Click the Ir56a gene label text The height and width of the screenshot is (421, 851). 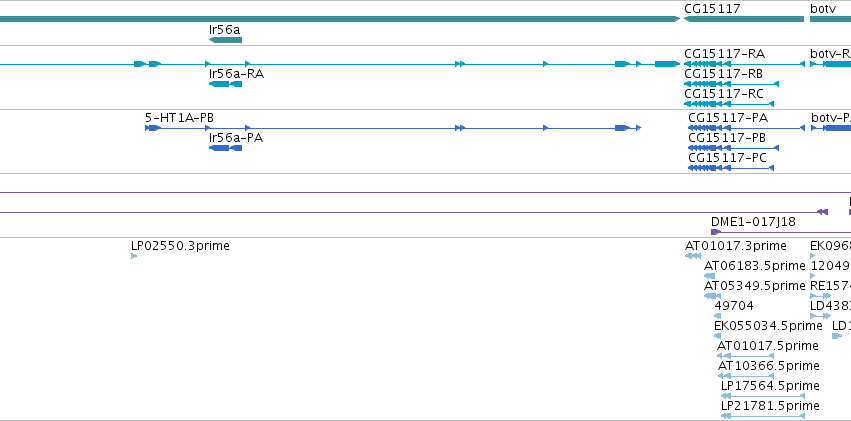[224, 30]
